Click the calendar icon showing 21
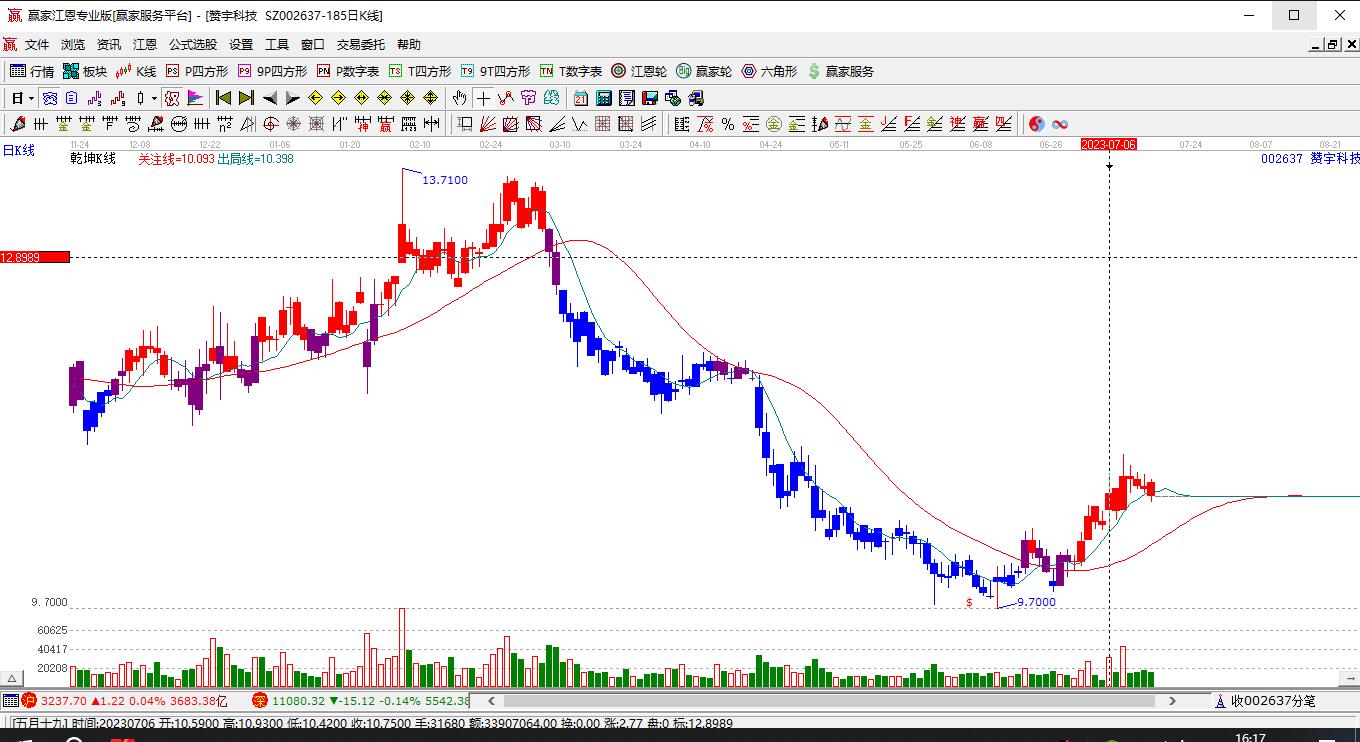The height and width of the screenshot is (742, 1360). (x=581, y=98)
